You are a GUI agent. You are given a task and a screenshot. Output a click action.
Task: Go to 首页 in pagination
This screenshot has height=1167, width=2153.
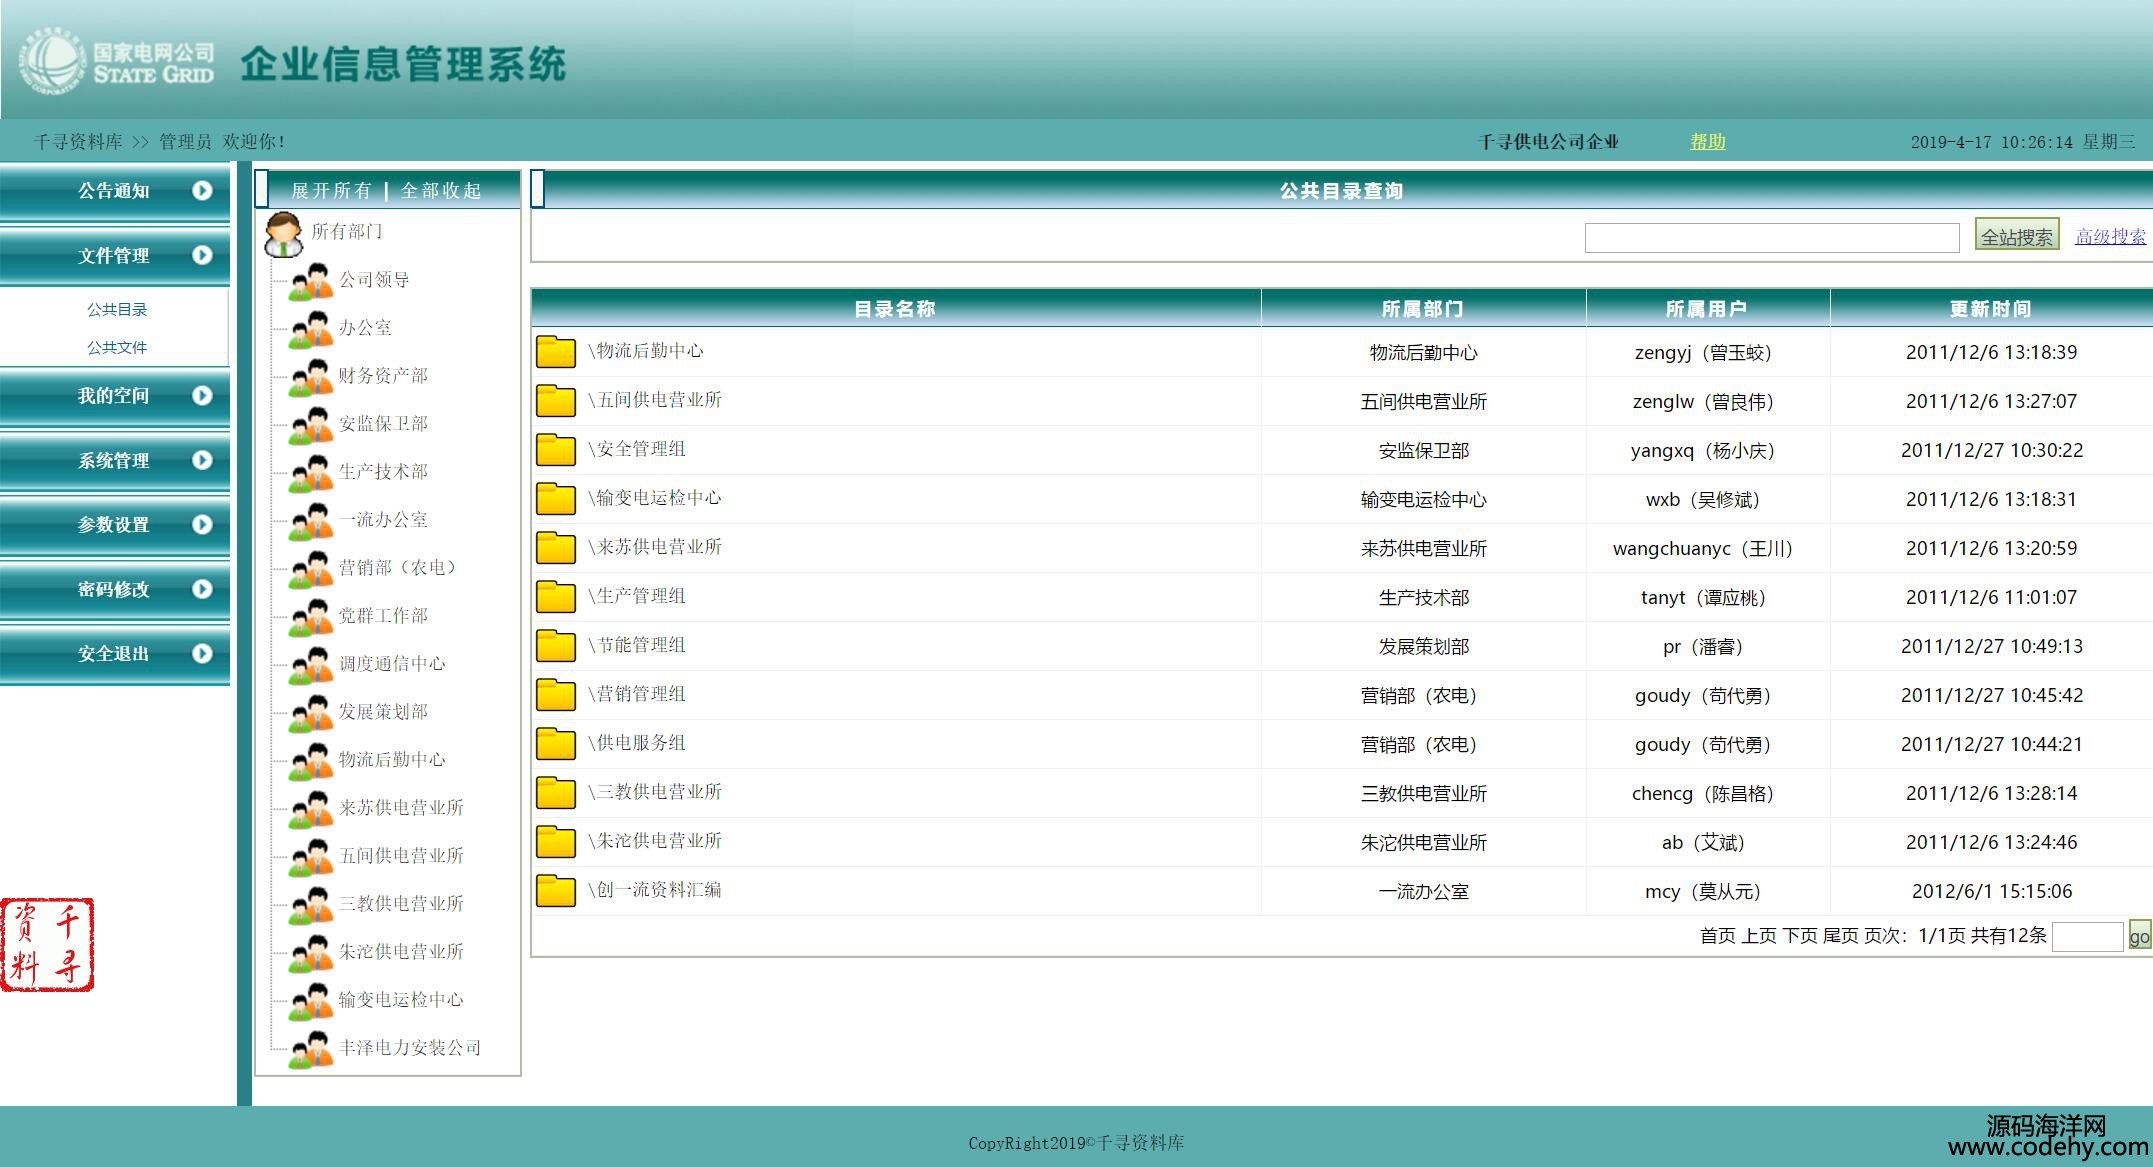1718,936
